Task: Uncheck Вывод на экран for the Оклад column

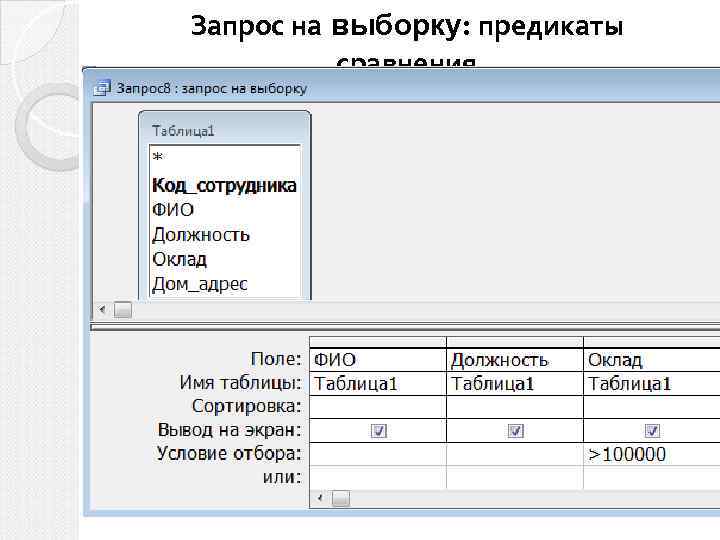Action: pos(652,431)
